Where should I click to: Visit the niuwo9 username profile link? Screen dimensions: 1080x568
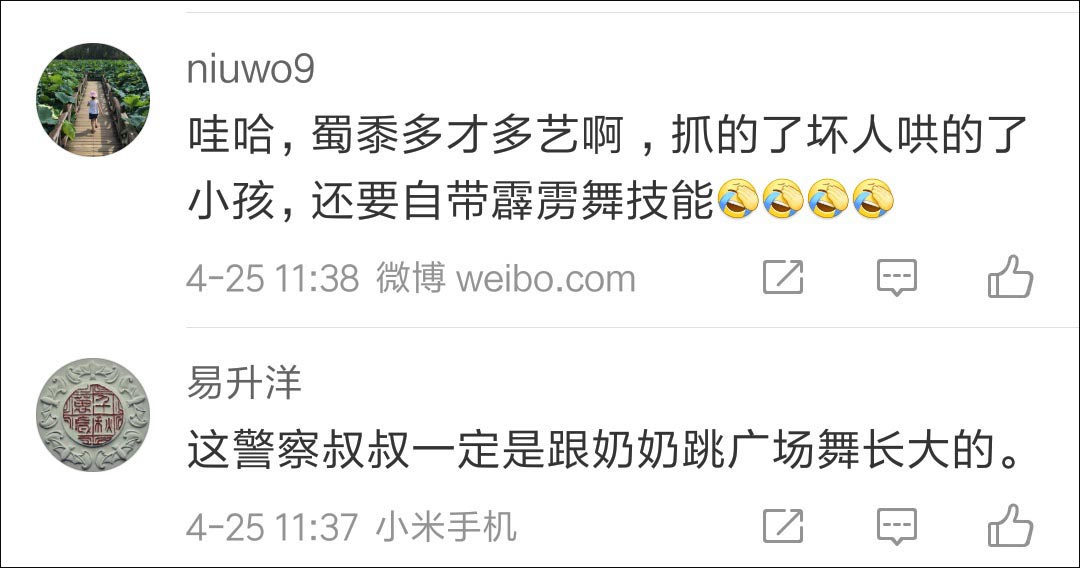(251, 69)
